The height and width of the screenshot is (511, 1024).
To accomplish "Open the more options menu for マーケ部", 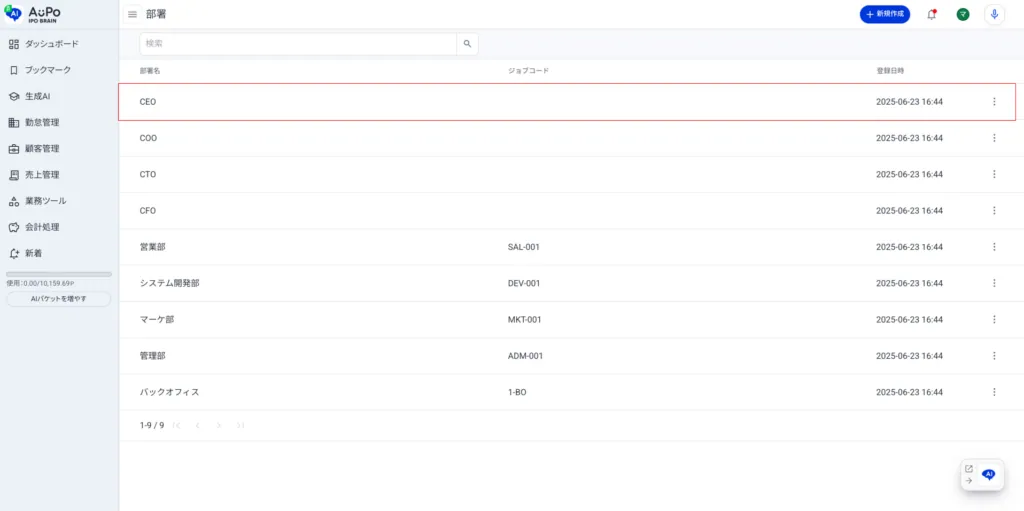I will (994, 320).
